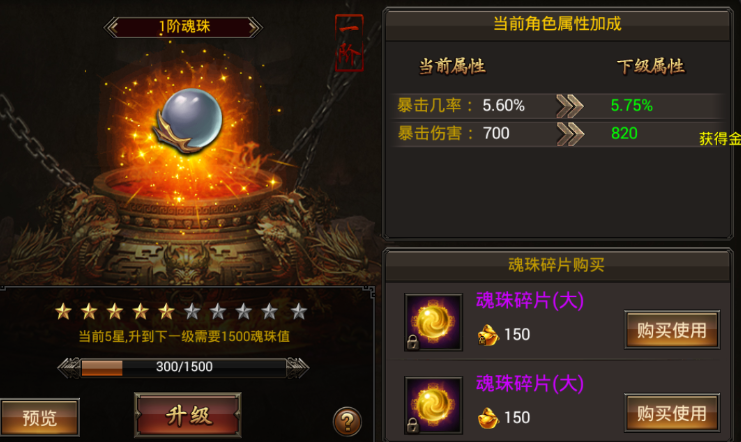Select the 当前角色属性加成 panel header
Viewport: 741px width, 442px height.
pyautogui.click(x=557, y=24)
